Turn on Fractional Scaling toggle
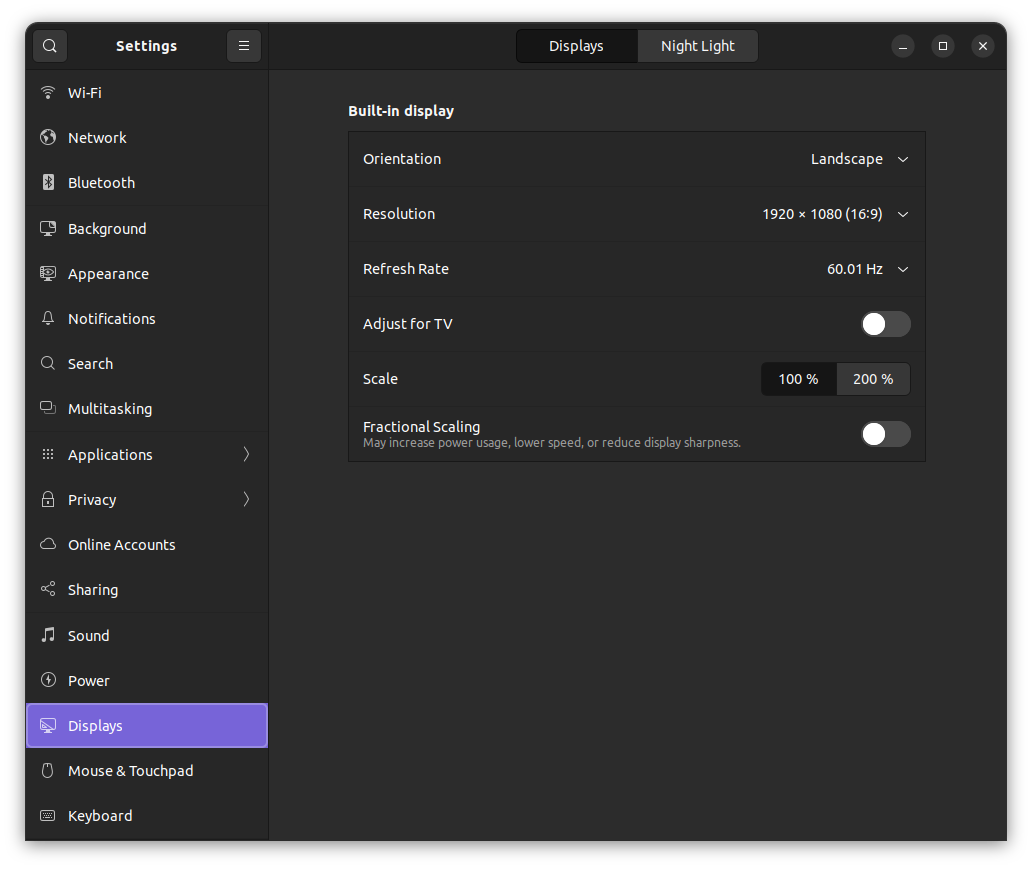1032x869 pixels. (886, 434)
